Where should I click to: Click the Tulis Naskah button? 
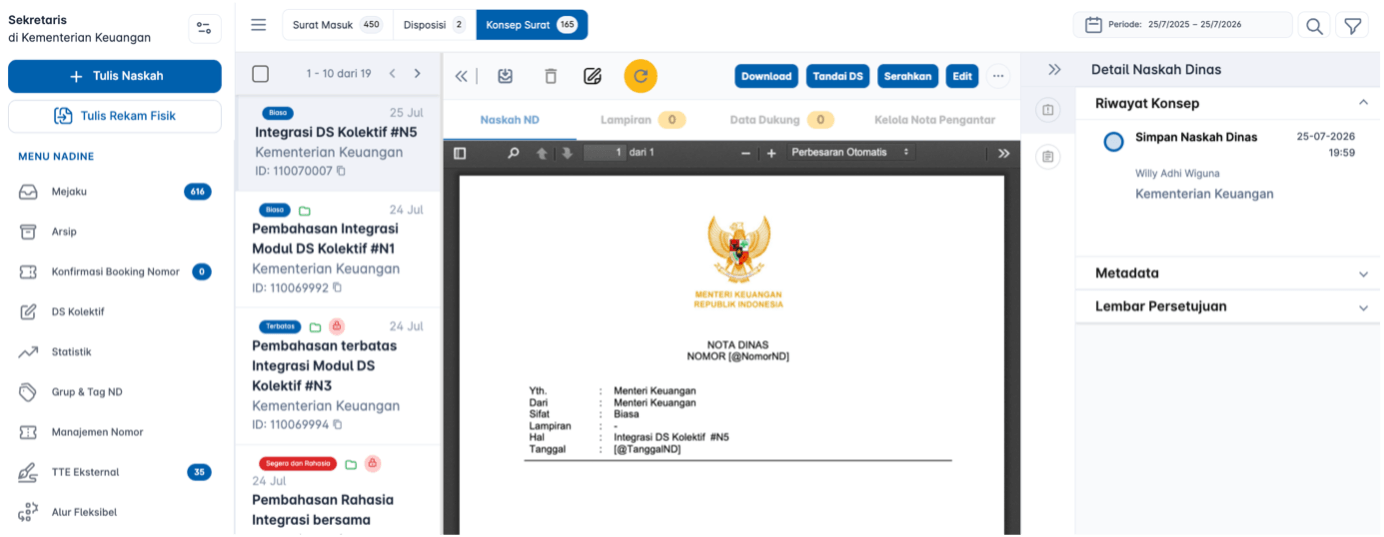point(115,76)
